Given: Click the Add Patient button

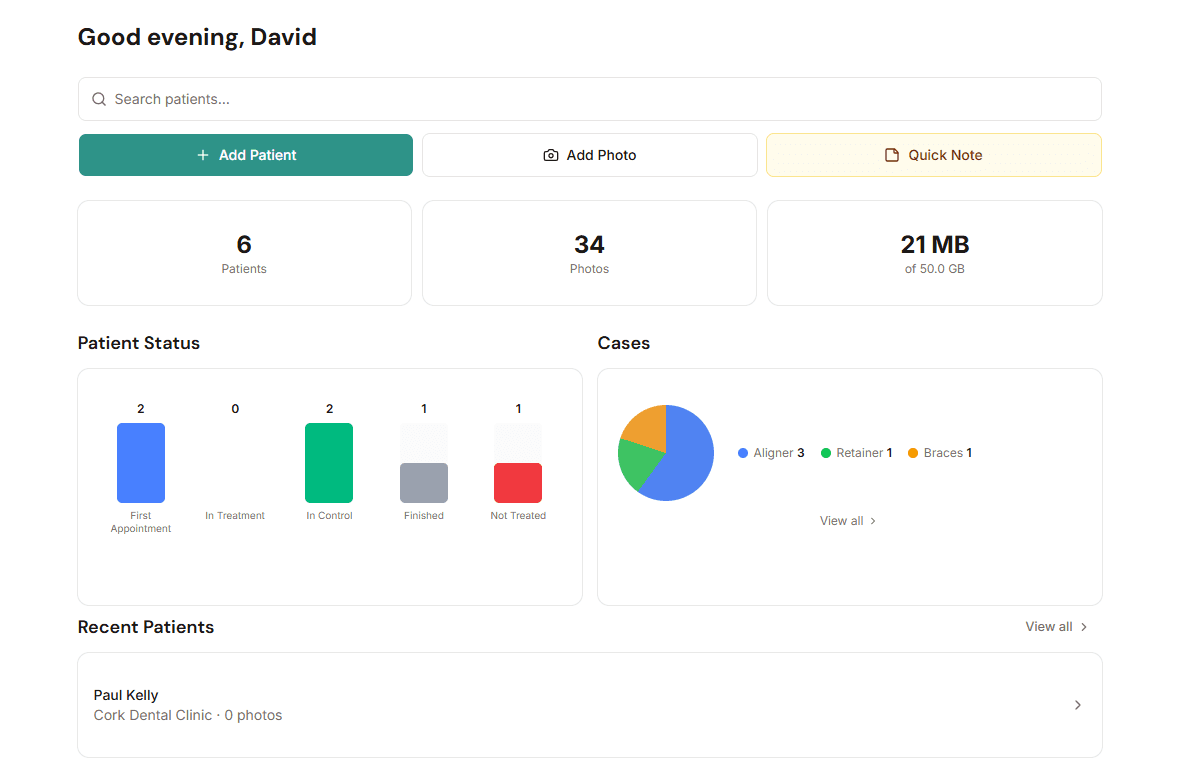Looking at the screenshot, I should click(x=246, y=155).
